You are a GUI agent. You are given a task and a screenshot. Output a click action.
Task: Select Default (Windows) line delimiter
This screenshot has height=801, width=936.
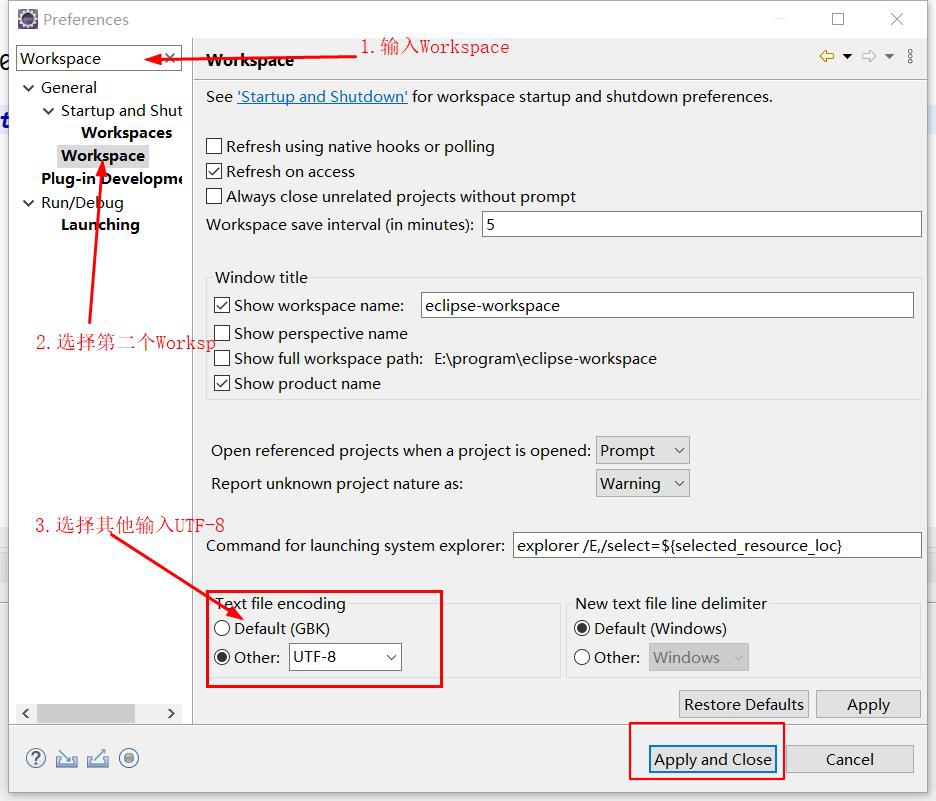(x=581, y=629)
